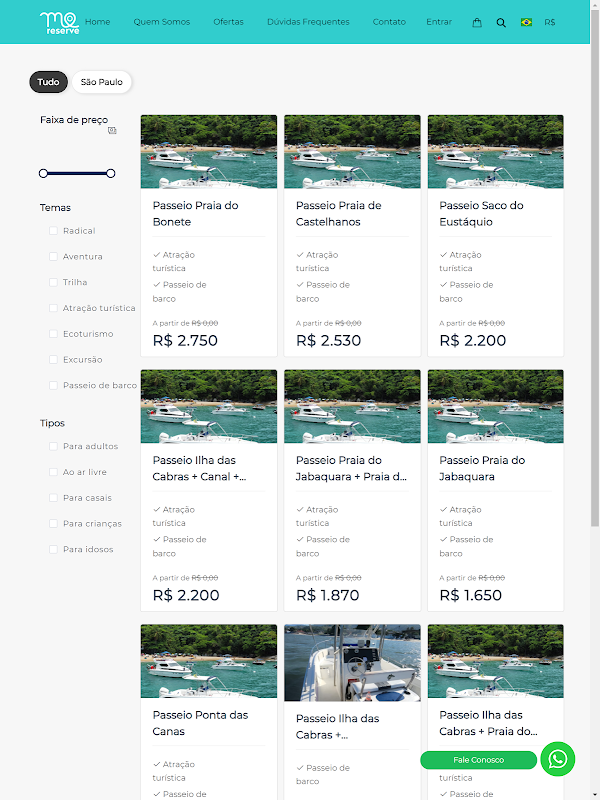The image size is (600, 800).
Task: Click the MO Reserve logo
Action: coord(59,22)
